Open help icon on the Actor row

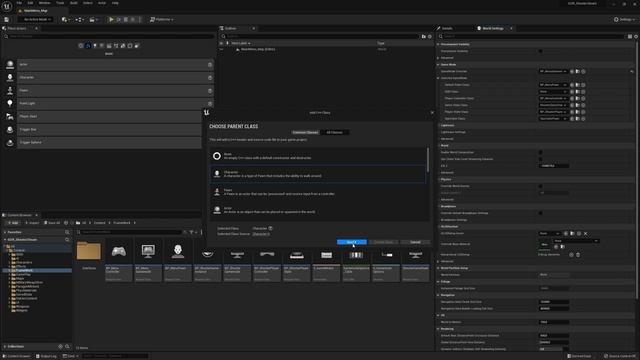(210, 64)
